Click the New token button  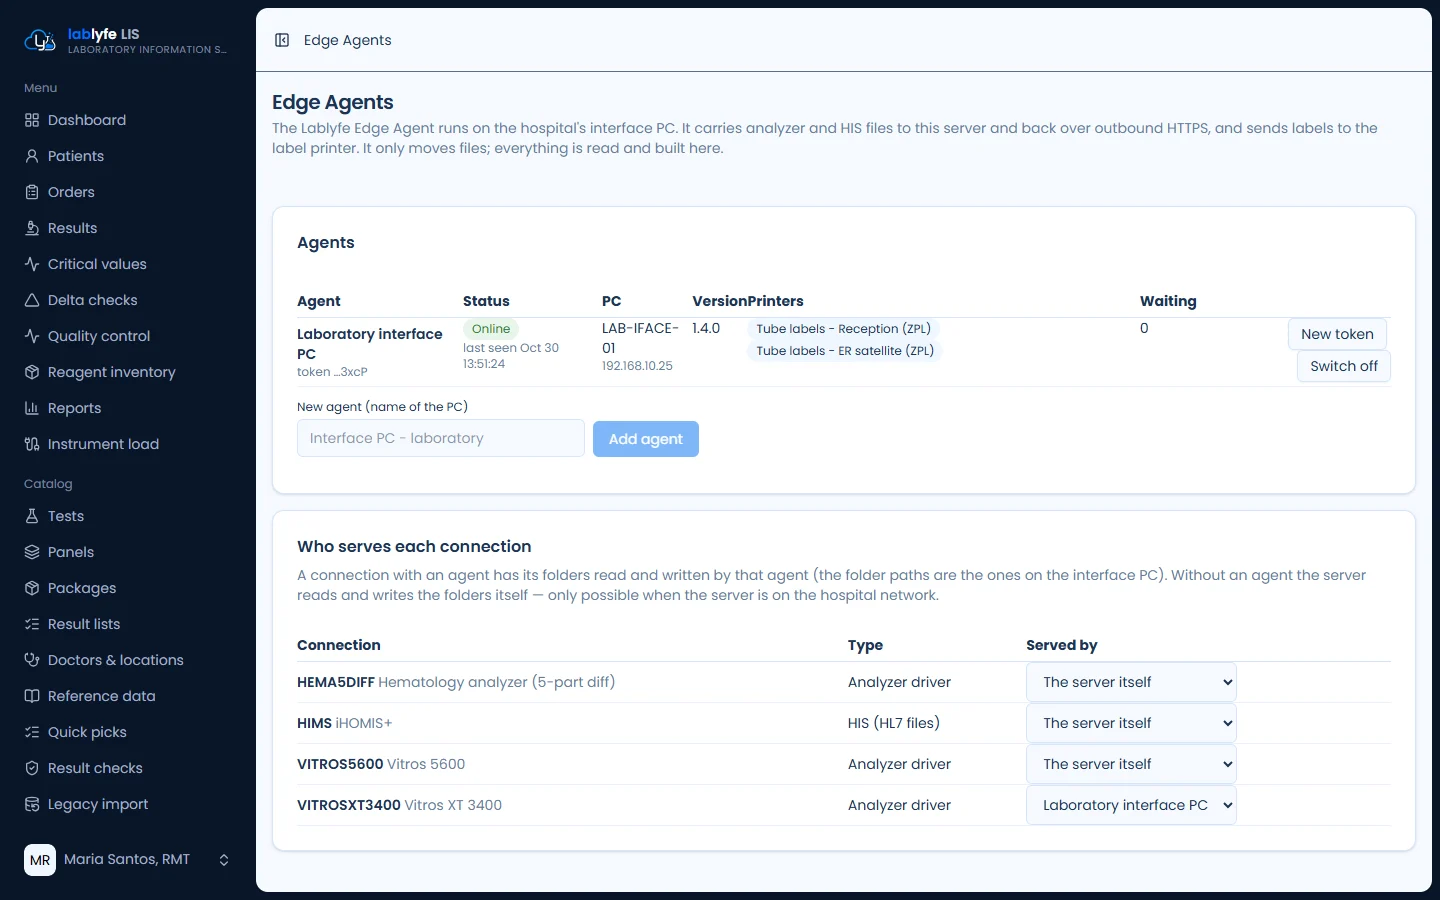click(x=1337, y=334)
